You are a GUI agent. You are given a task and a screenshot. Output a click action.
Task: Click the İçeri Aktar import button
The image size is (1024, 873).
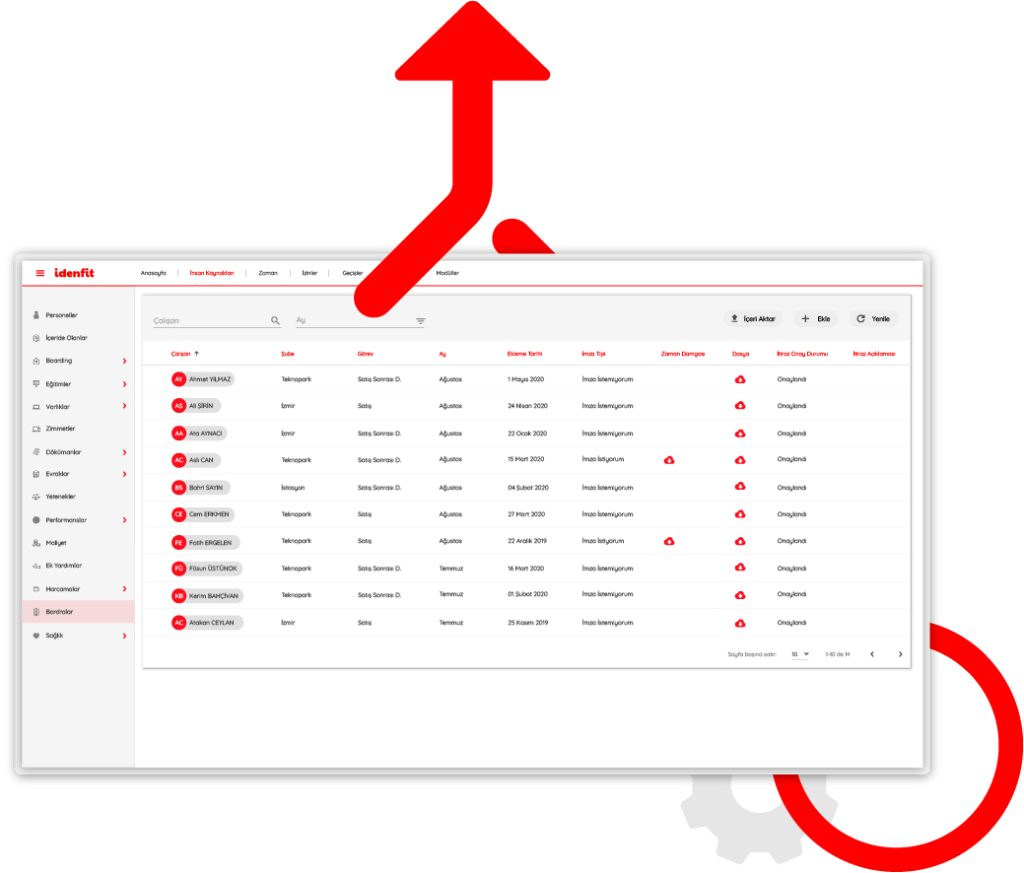(x=753, y=319)
